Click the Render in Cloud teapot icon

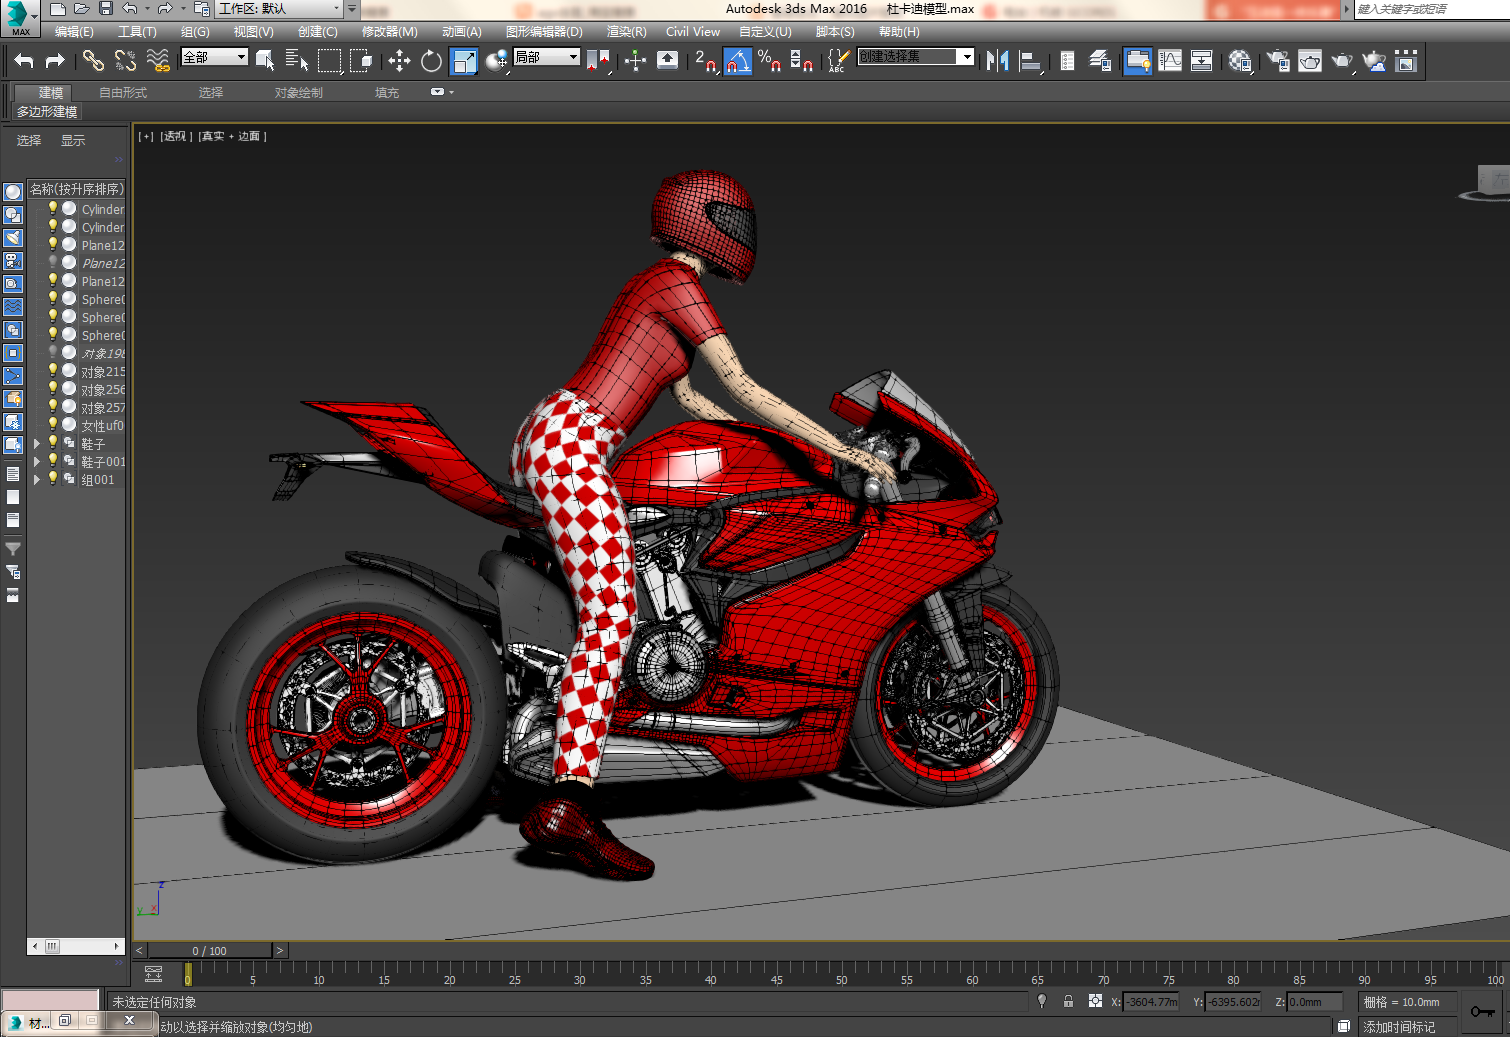(1375, 61)
